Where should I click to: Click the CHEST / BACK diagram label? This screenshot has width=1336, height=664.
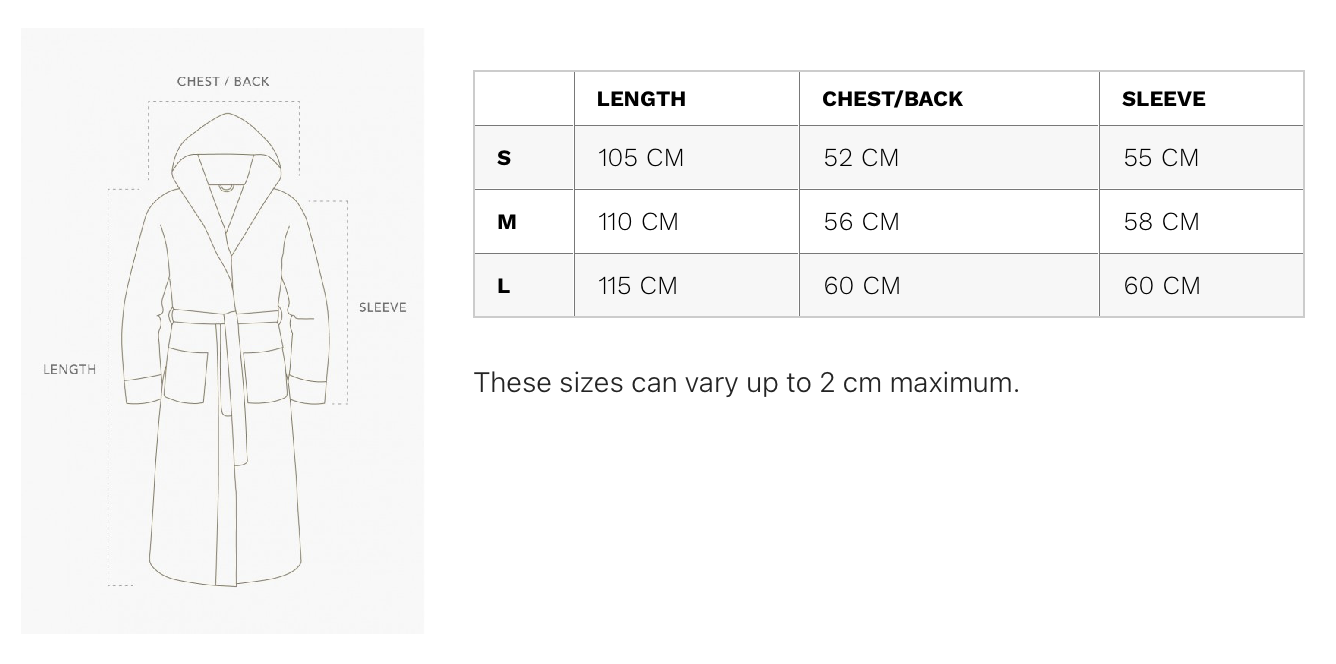point(223,81)
